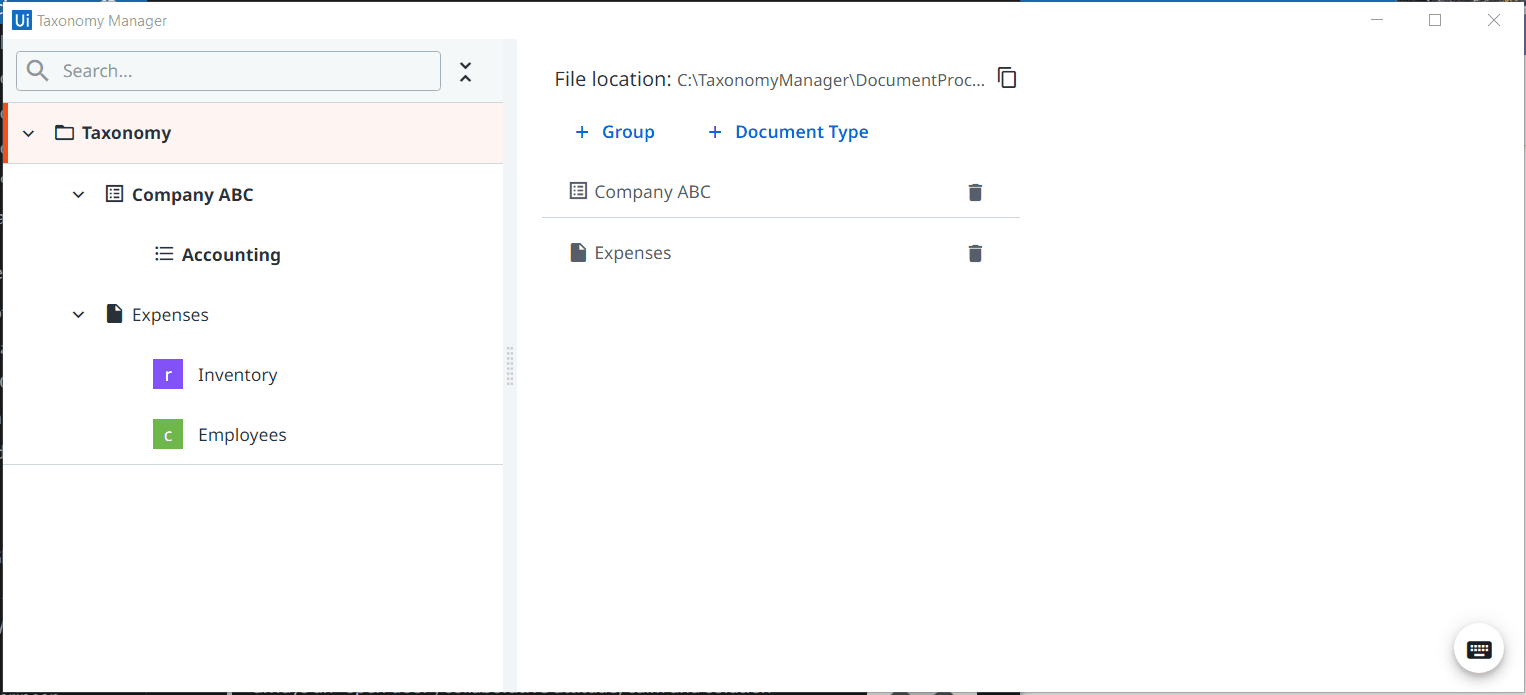This screenshot has height=695, width=1526.
Task: Click the Company ABC icon in right panel
Action: (578, 191)
